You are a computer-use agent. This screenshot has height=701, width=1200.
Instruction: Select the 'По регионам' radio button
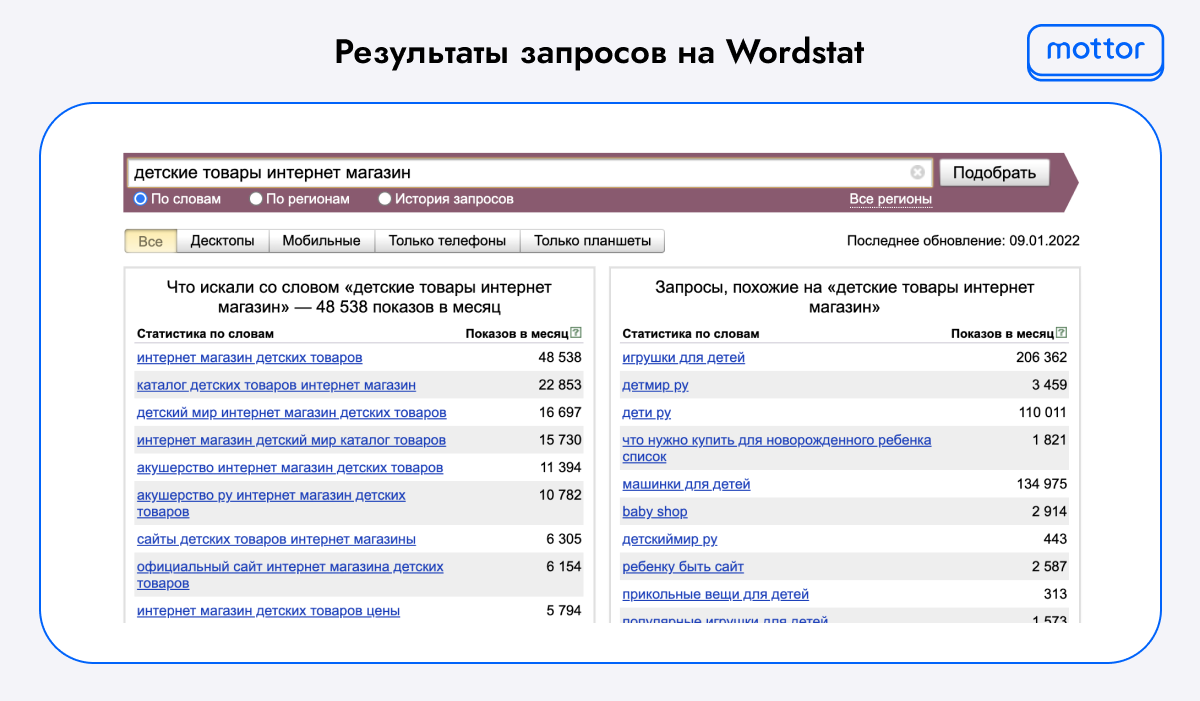(x=256, y=199)
